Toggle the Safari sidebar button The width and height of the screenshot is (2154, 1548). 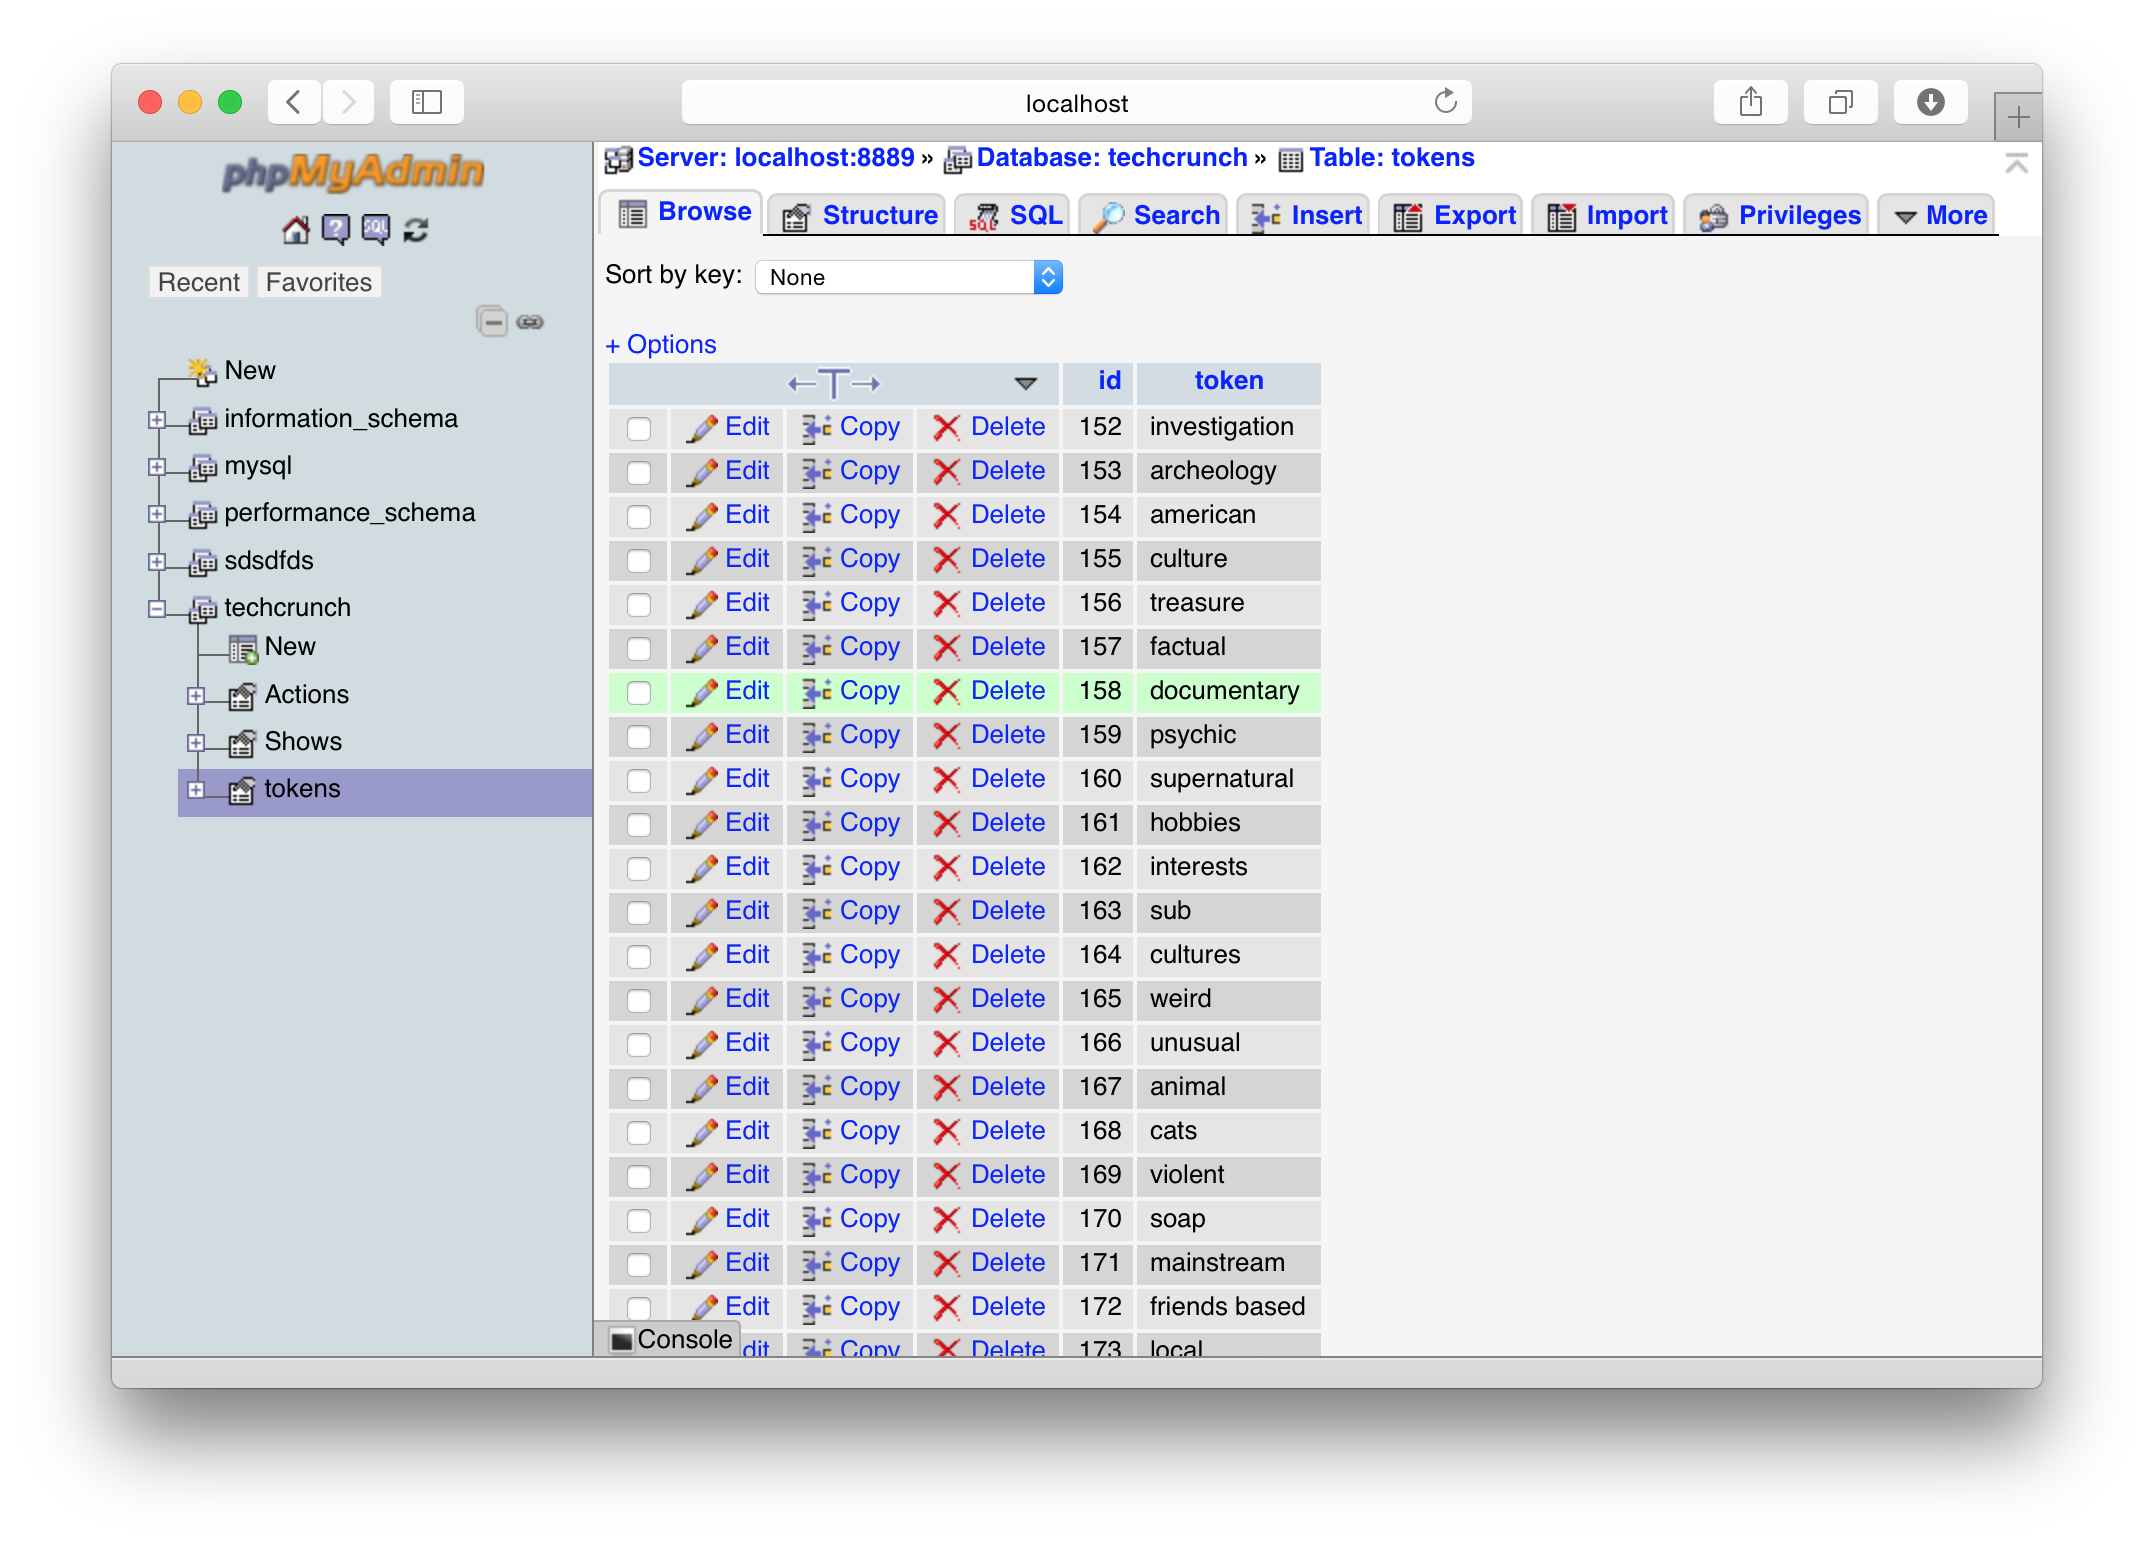tap(427, 102)
